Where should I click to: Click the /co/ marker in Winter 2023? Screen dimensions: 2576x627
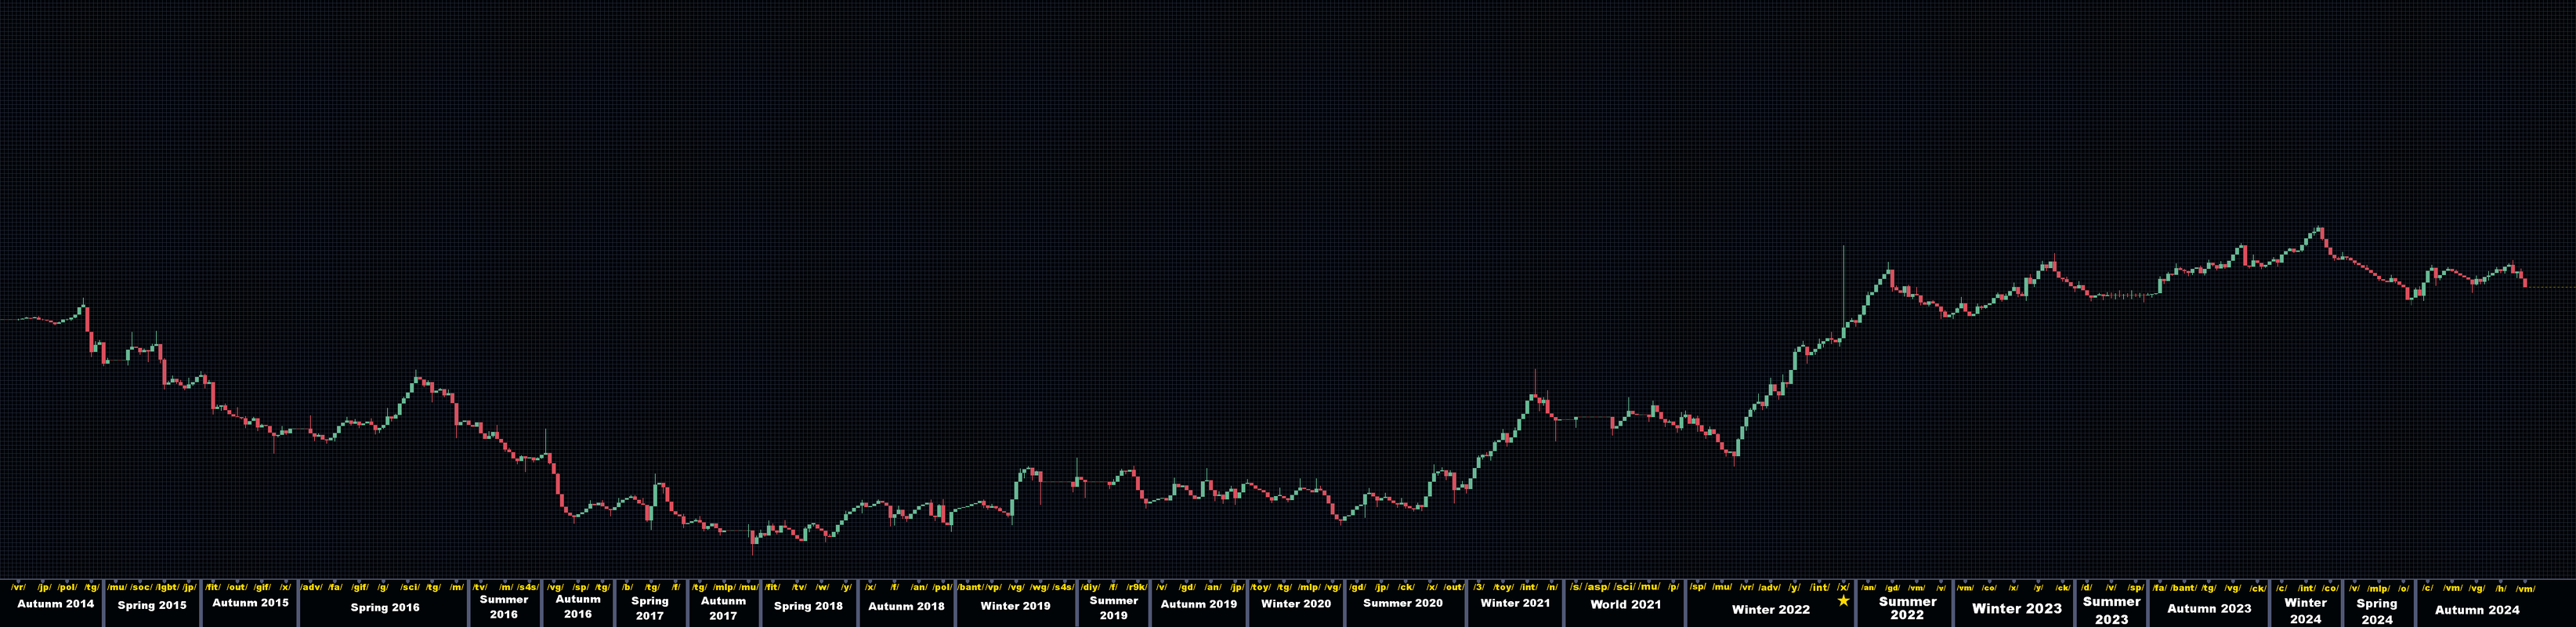tap(1989, 588)
